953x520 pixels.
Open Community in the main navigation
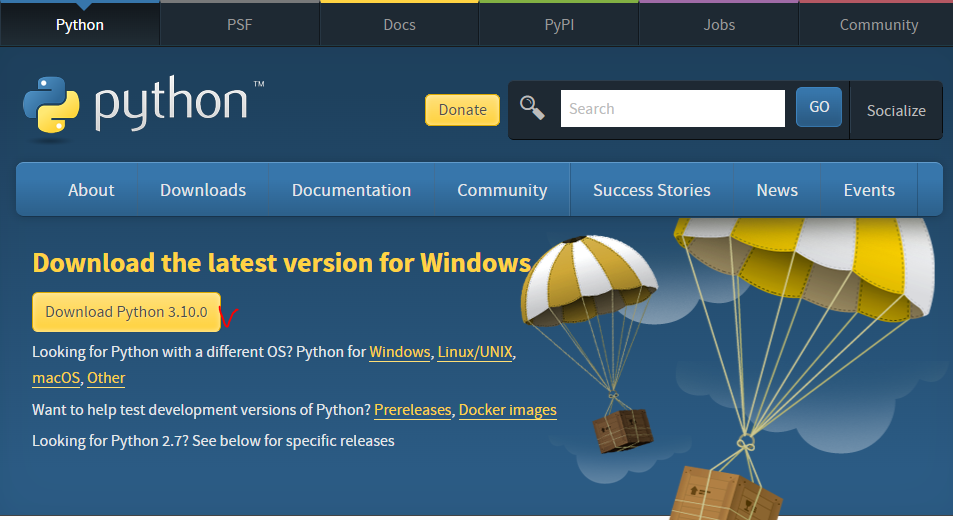pos(502,190)
